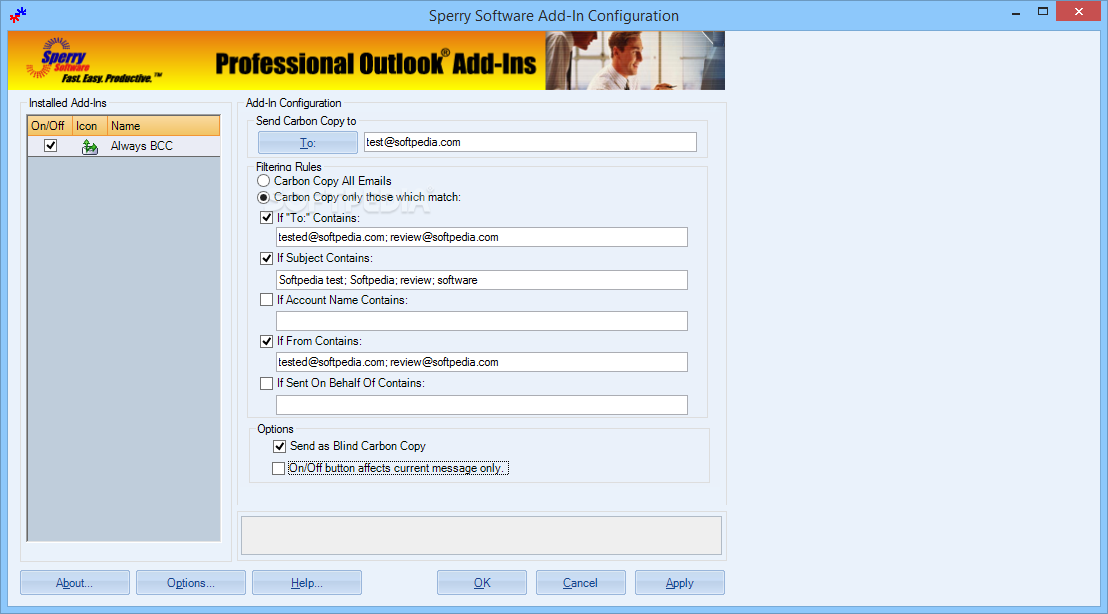Enable If Sent On Behalf Of Contains
Viewport: 1108px width, 614px height.
tap(266, 383)
